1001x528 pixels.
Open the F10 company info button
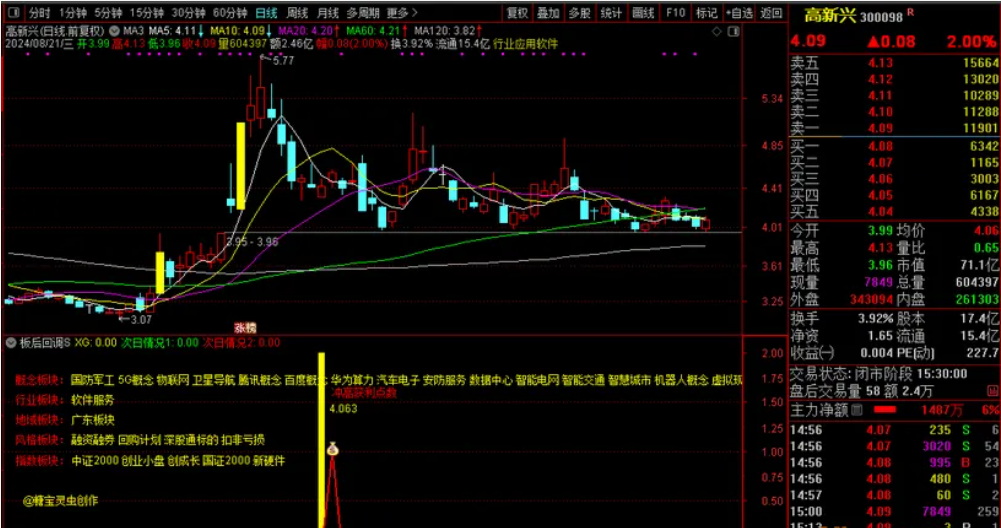pyautogui.click(x=676, y=14)
